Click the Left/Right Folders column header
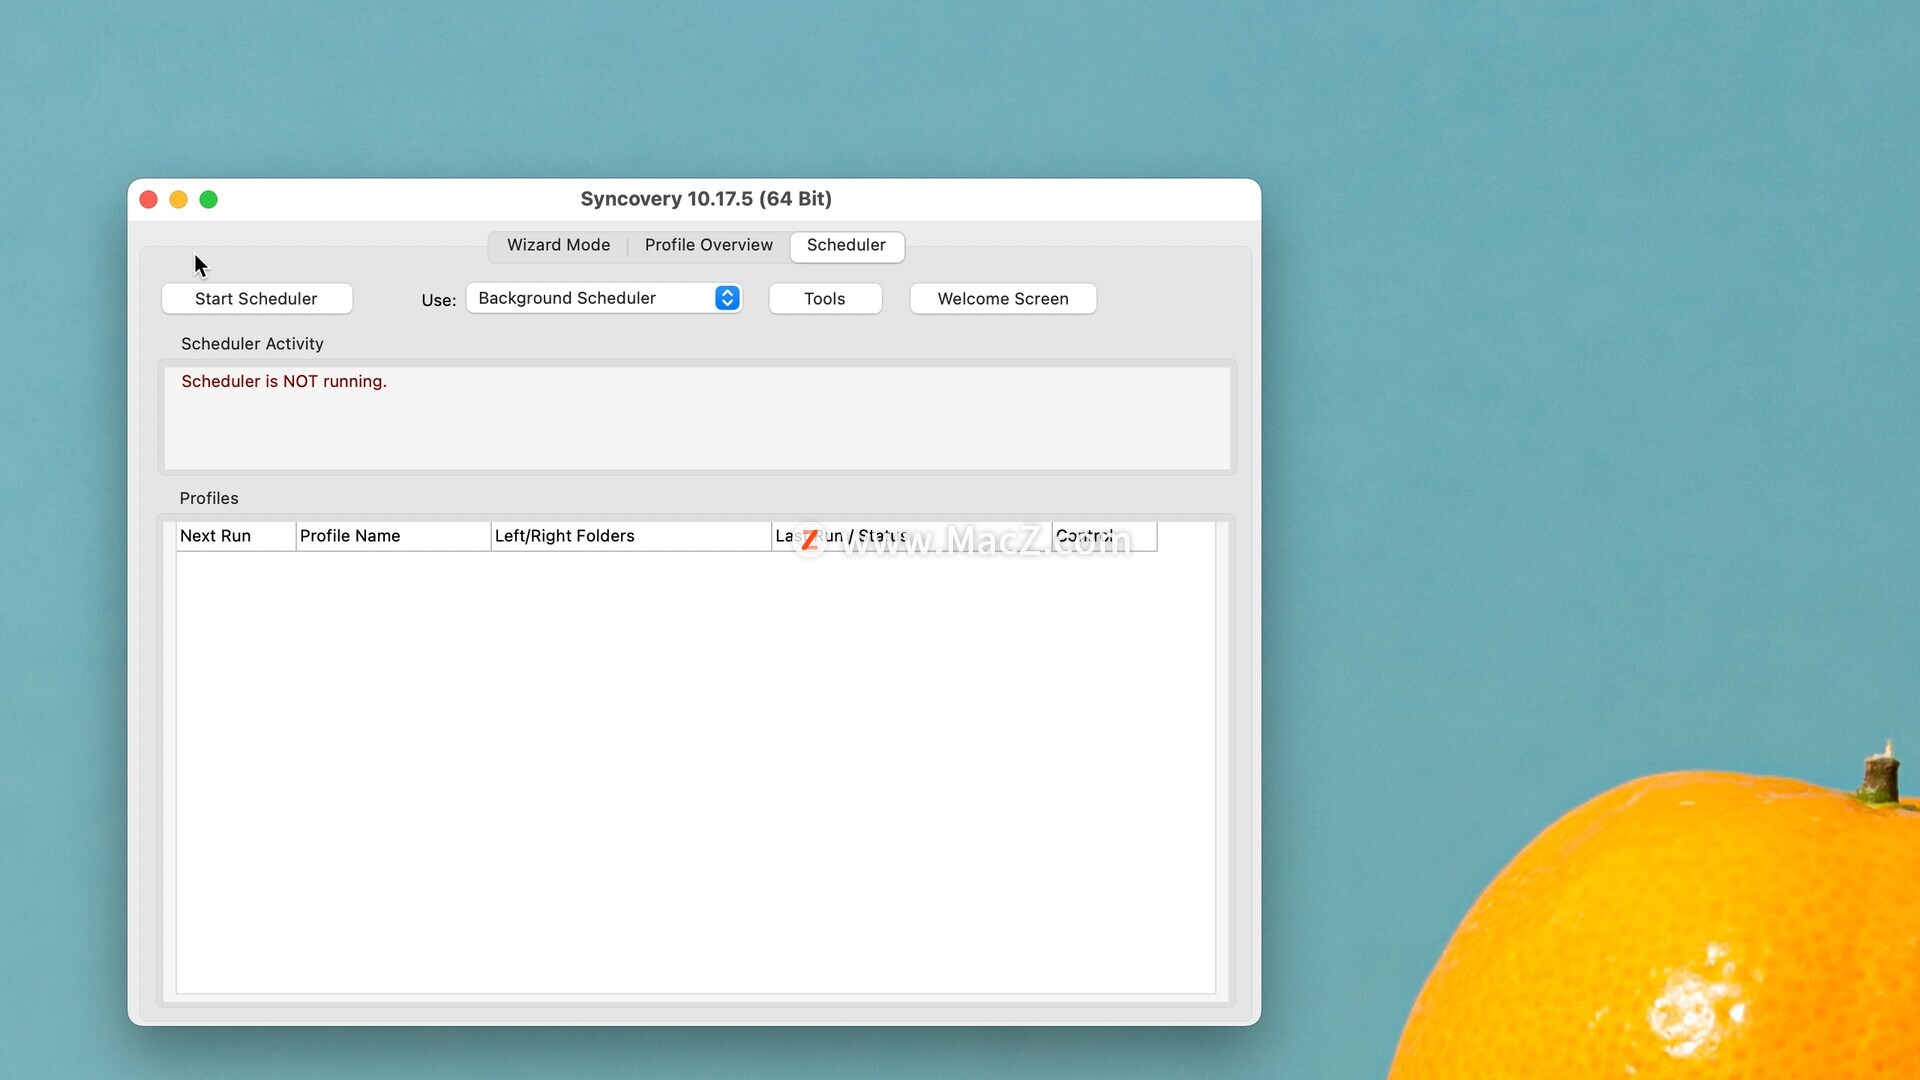The width and height of the screenshot is (1920, 1080). [631, 536]
